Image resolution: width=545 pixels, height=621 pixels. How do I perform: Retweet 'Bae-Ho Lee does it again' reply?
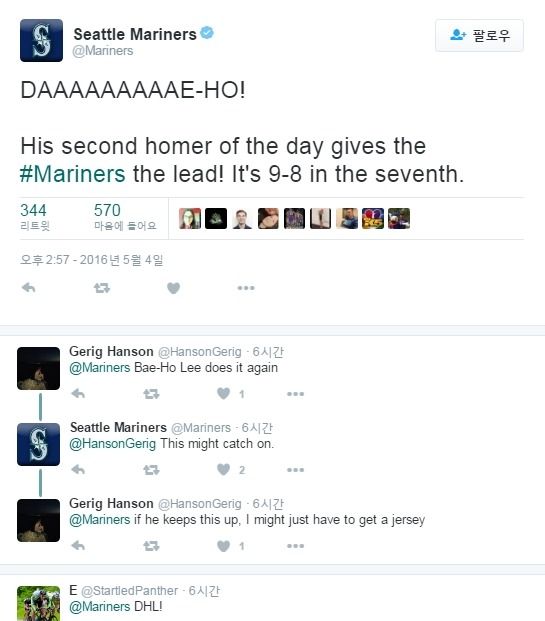click(x=151, y=394)
